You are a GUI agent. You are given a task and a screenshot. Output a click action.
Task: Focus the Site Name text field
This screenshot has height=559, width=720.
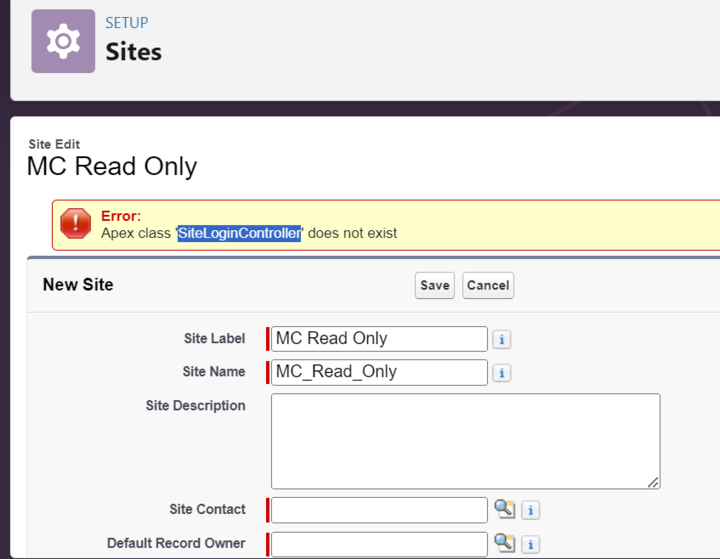point(379,372)
